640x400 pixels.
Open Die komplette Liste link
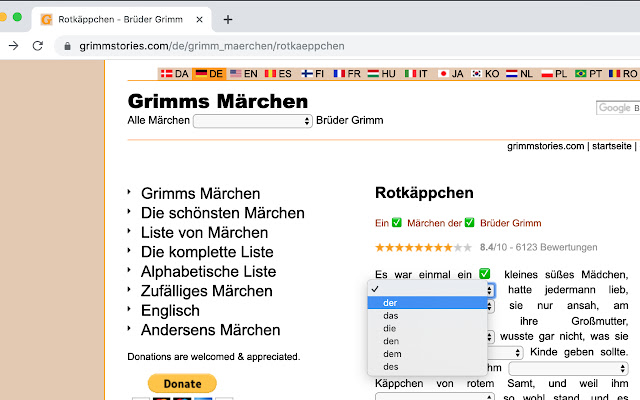tap(207, 252)
